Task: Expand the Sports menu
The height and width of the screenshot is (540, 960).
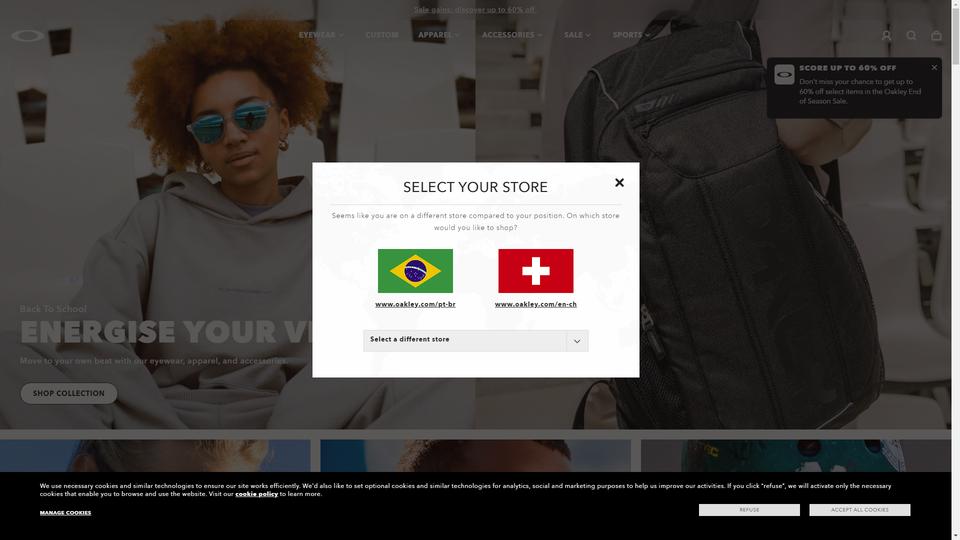Action: click(631, 35)
